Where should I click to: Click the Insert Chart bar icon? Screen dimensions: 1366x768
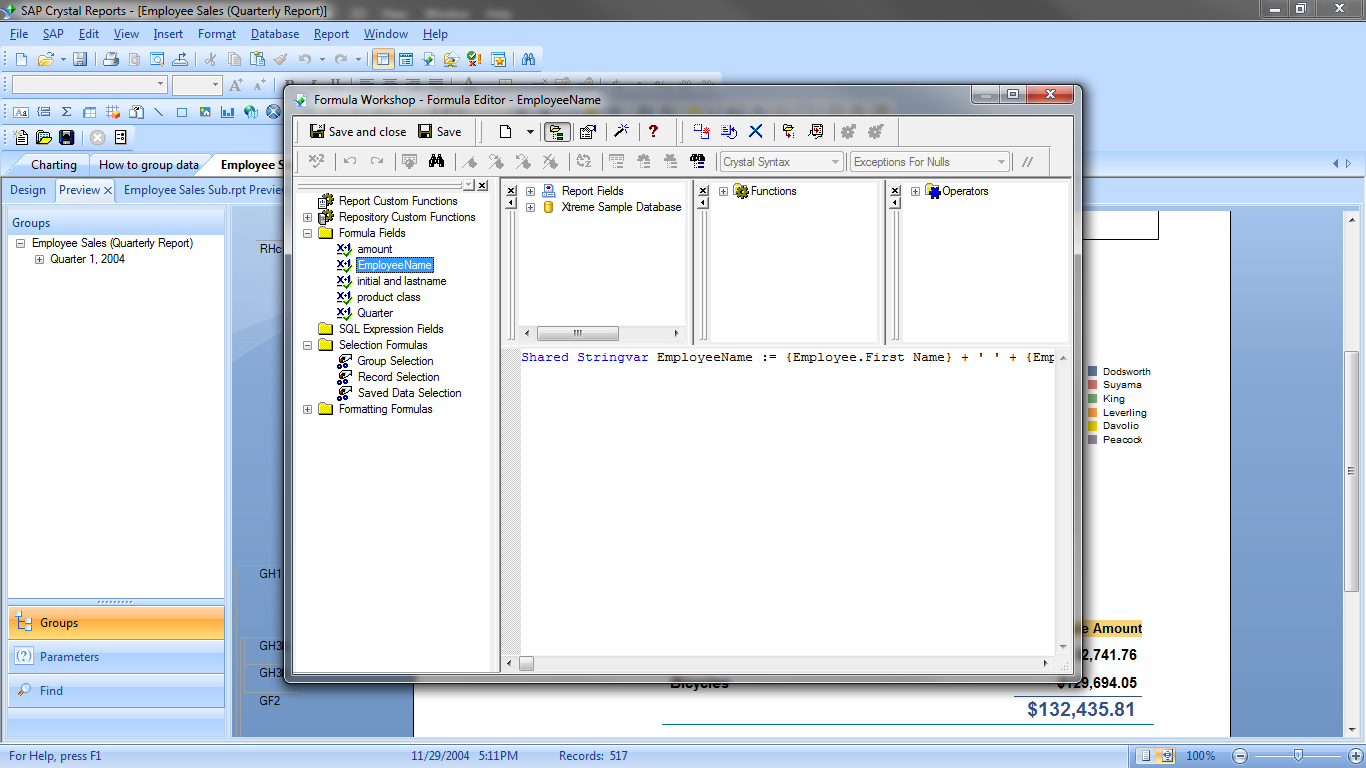[228, 112]
